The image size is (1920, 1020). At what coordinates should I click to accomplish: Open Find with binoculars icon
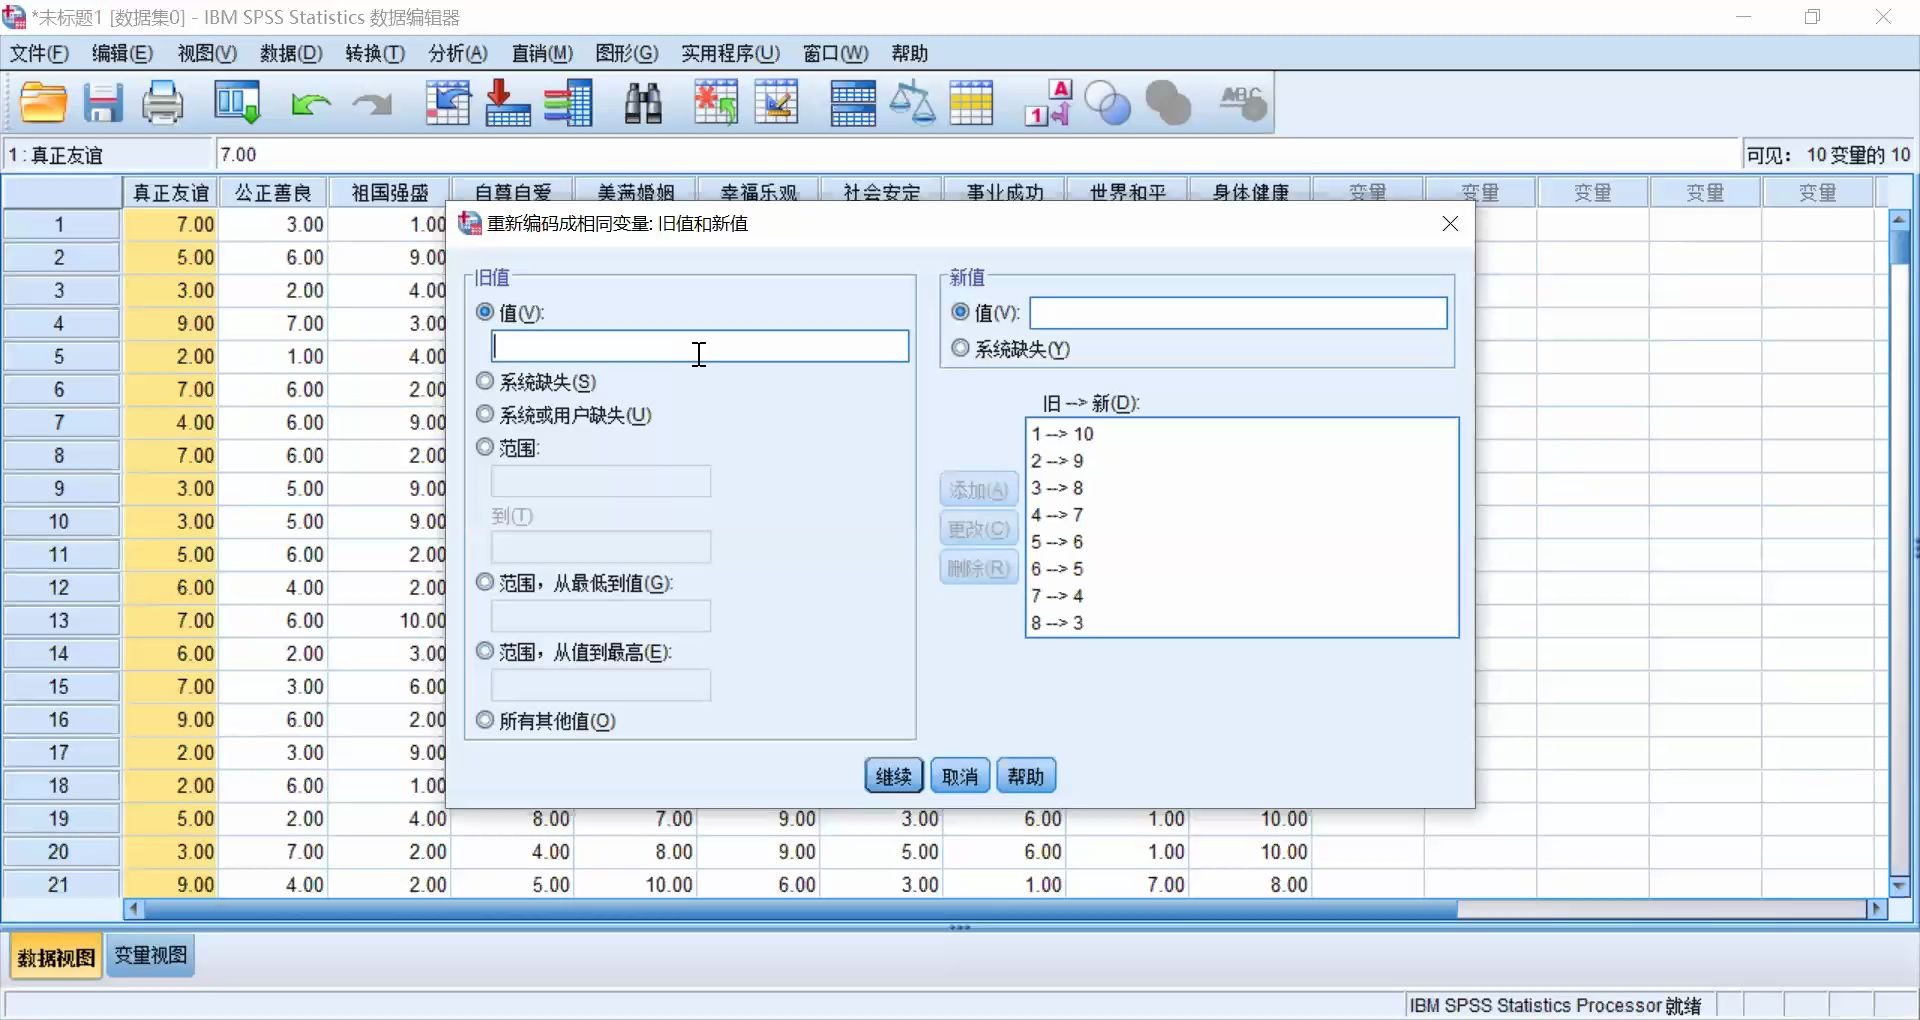click(x=643, y=103)
